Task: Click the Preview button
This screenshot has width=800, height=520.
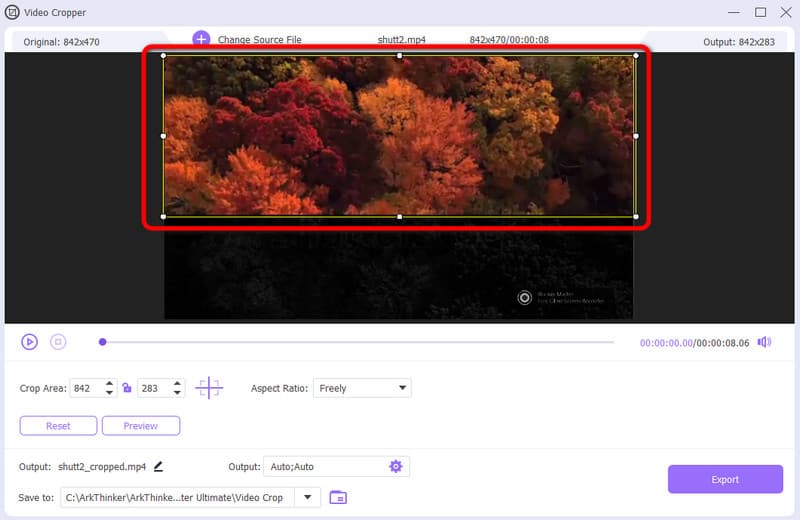Action: (141, 426)
